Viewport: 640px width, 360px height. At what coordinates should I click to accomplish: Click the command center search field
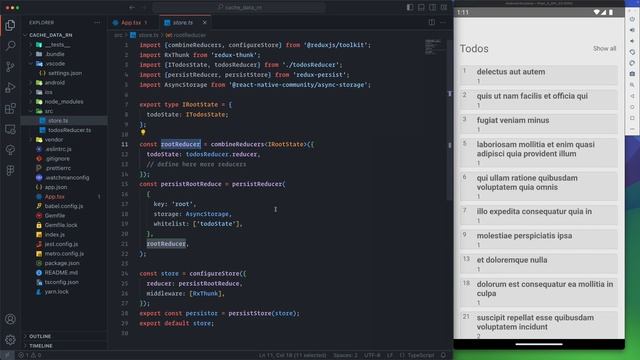(x=239, y=7)
